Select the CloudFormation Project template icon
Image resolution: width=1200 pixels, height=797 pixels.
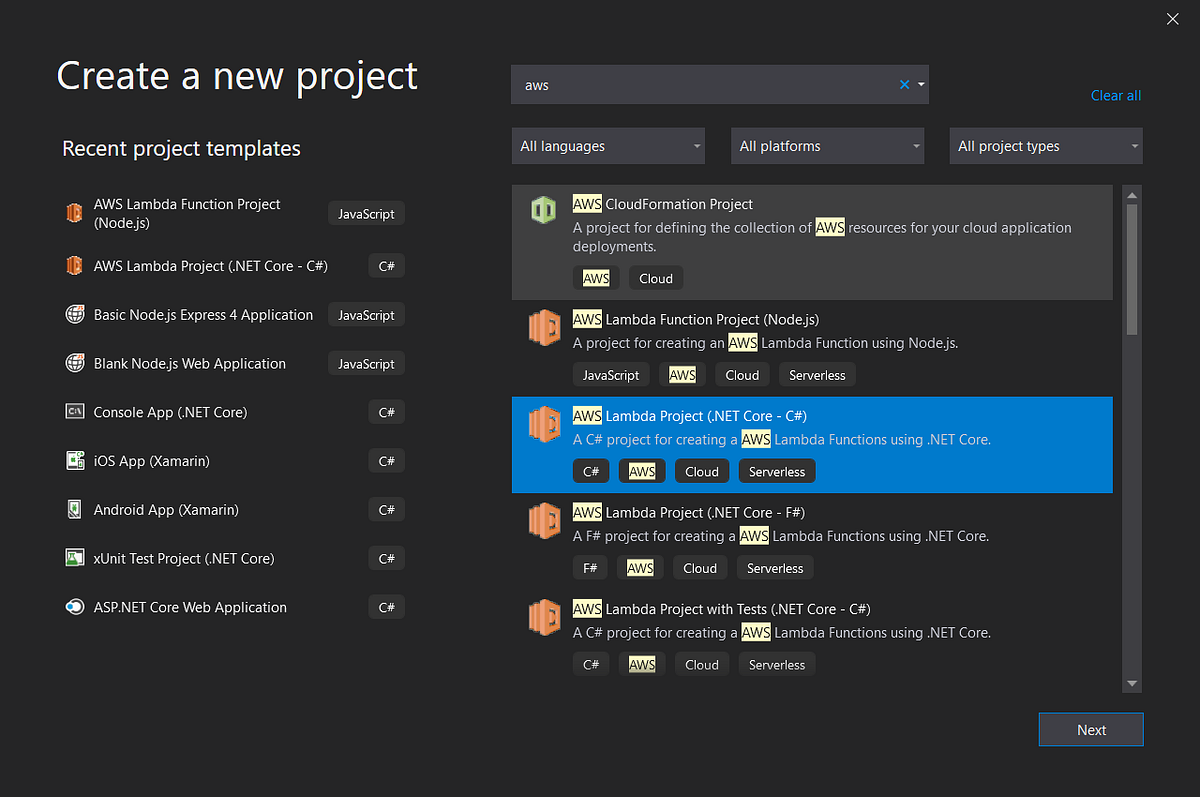tap(543, 210)
